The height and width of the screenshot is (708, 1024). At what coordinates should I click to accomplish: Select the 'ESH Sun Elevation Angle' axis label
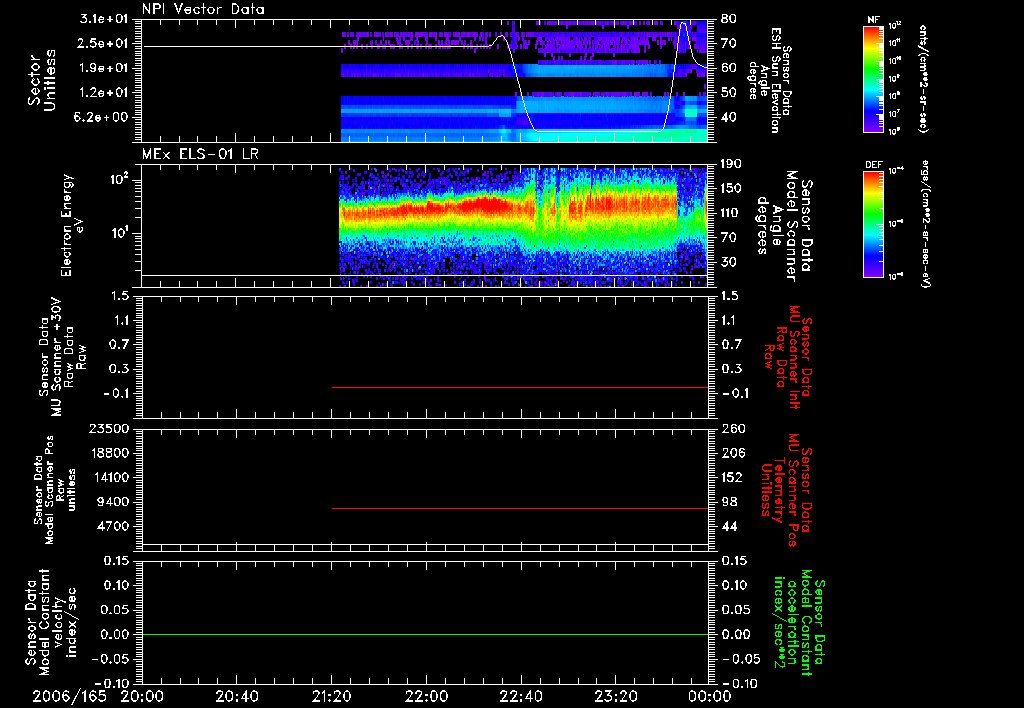click(771, 80)
